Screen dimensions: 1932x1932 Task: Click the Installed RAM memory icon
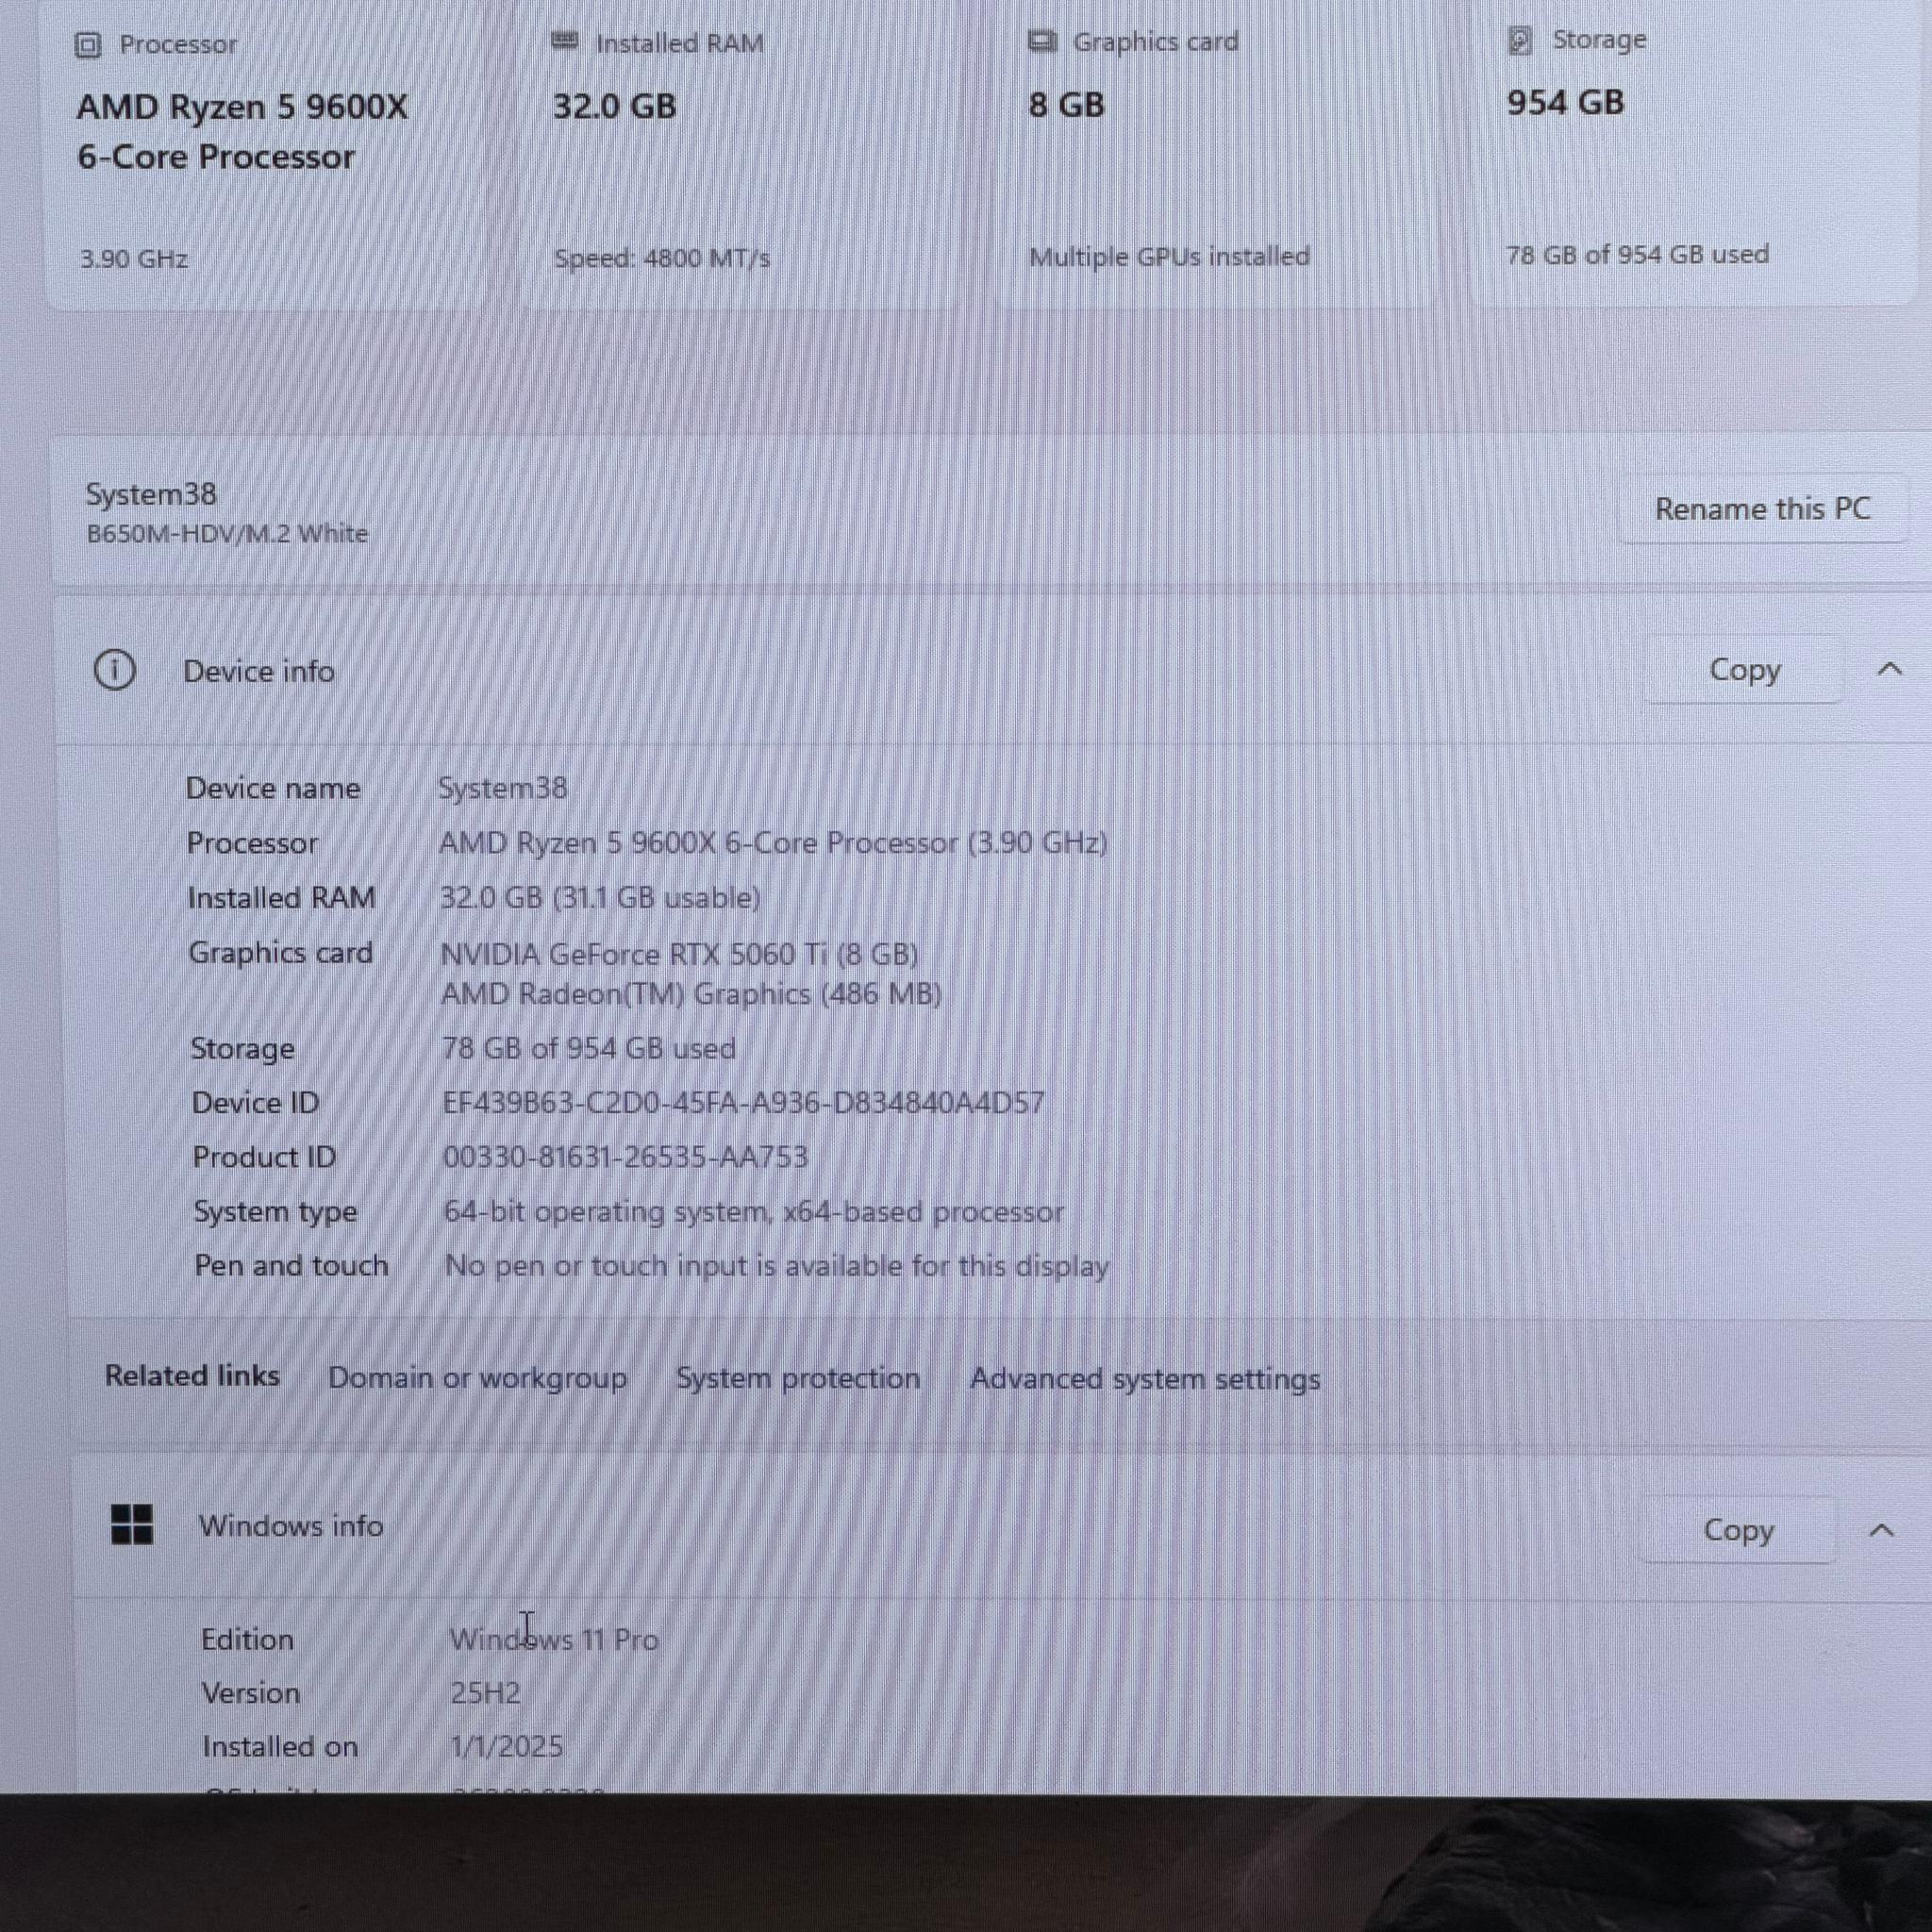click(x=565, y=41)
